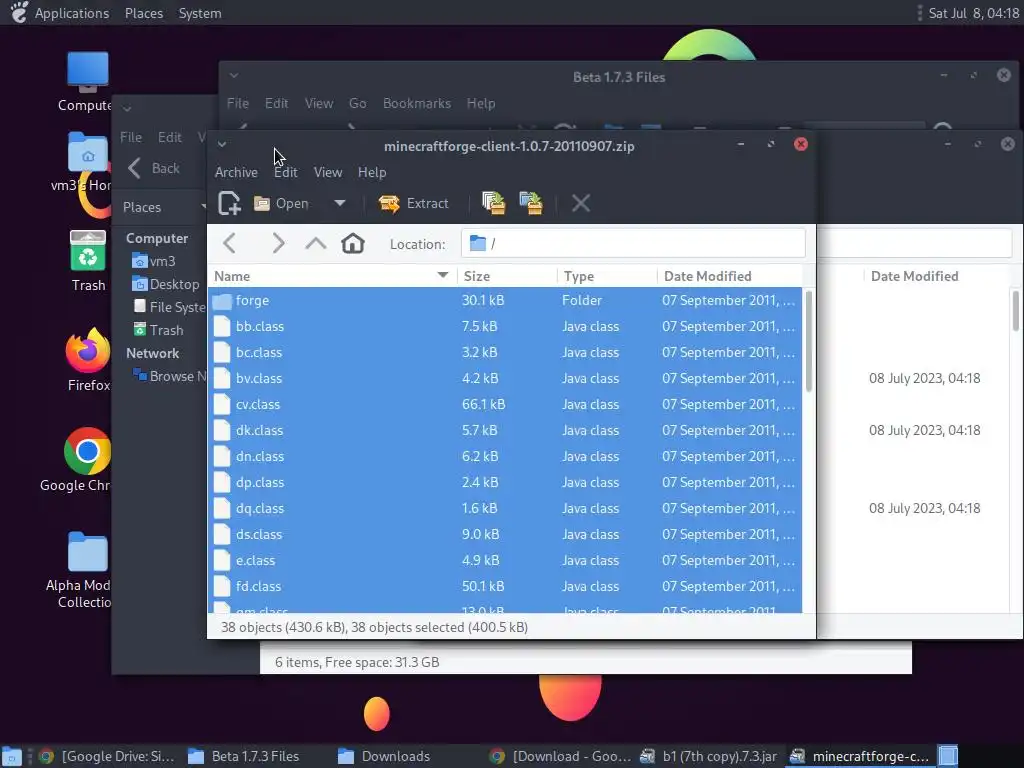Select dk.class file
This screenshot has width=1024, height=768.
(x=505, y=430)
